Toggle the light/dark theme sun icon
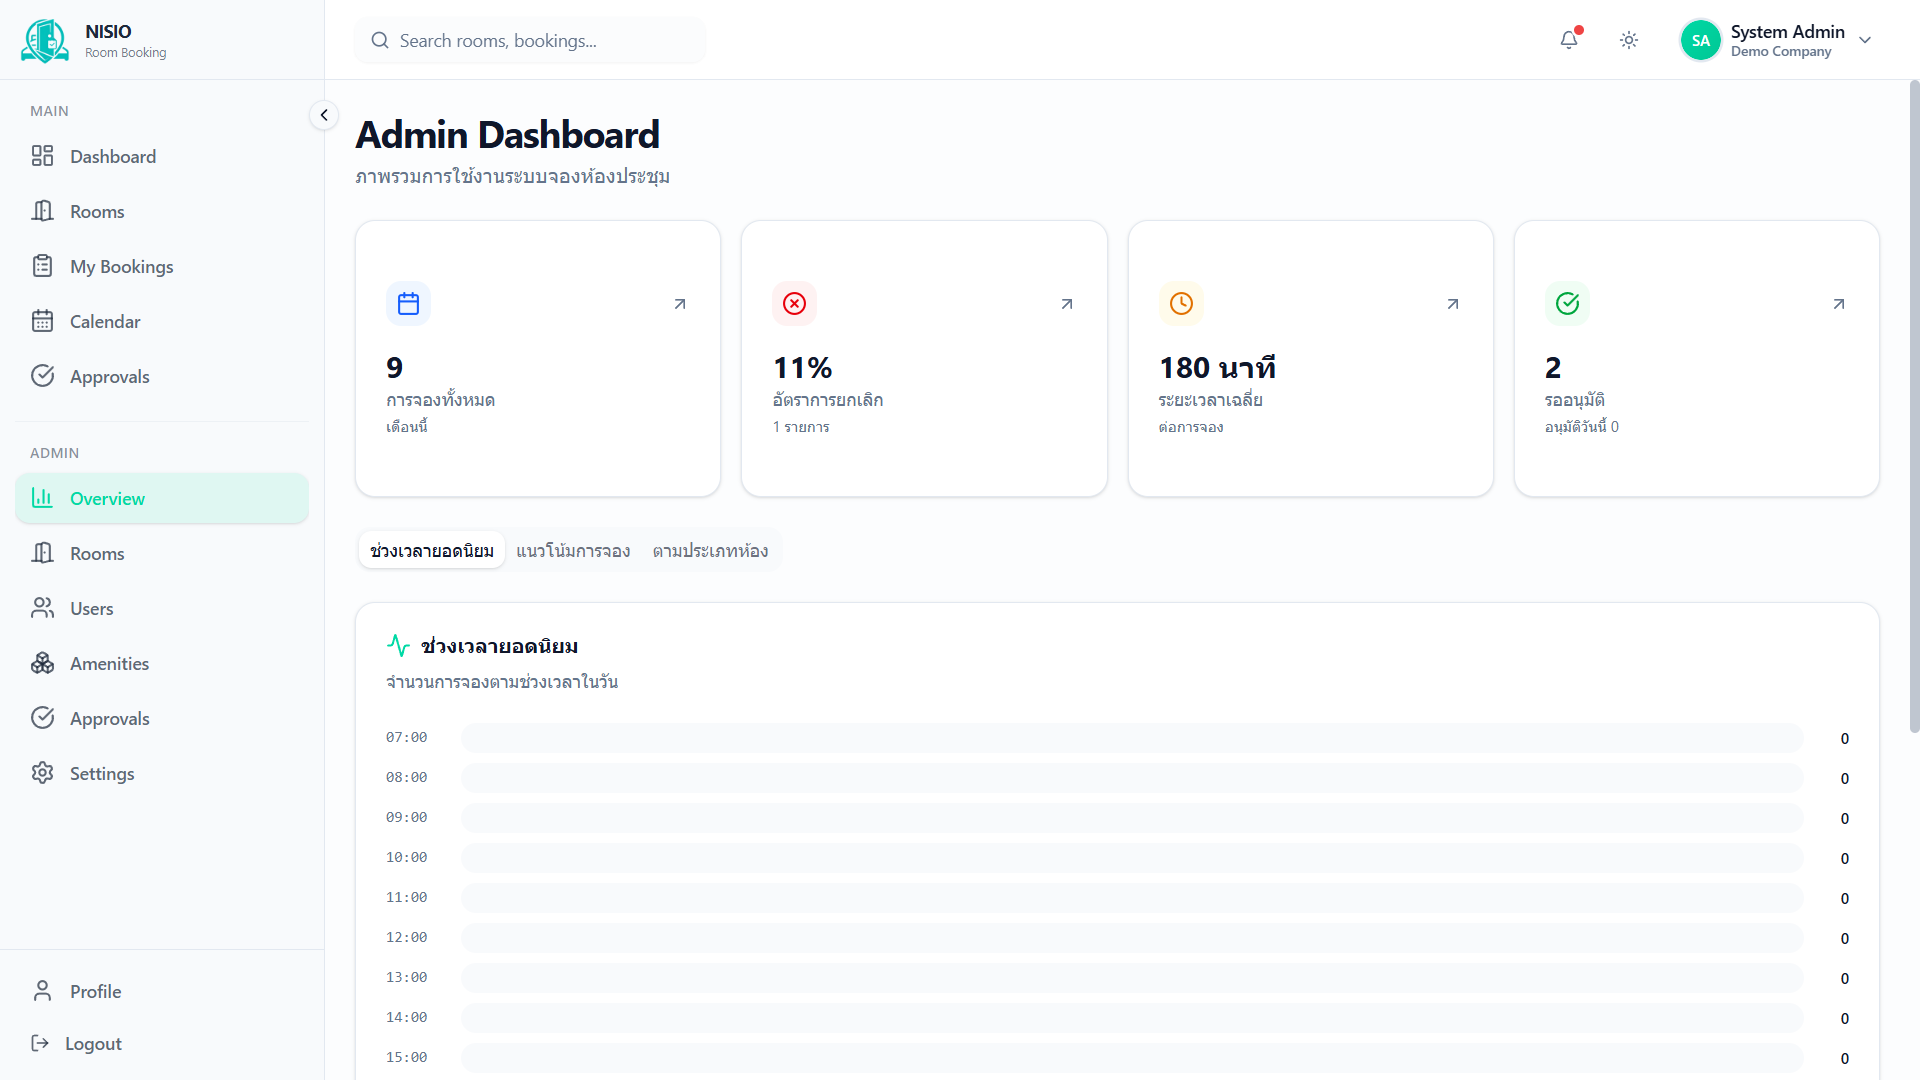This screenshot has height=1080, width=1920. point(1629,40)
